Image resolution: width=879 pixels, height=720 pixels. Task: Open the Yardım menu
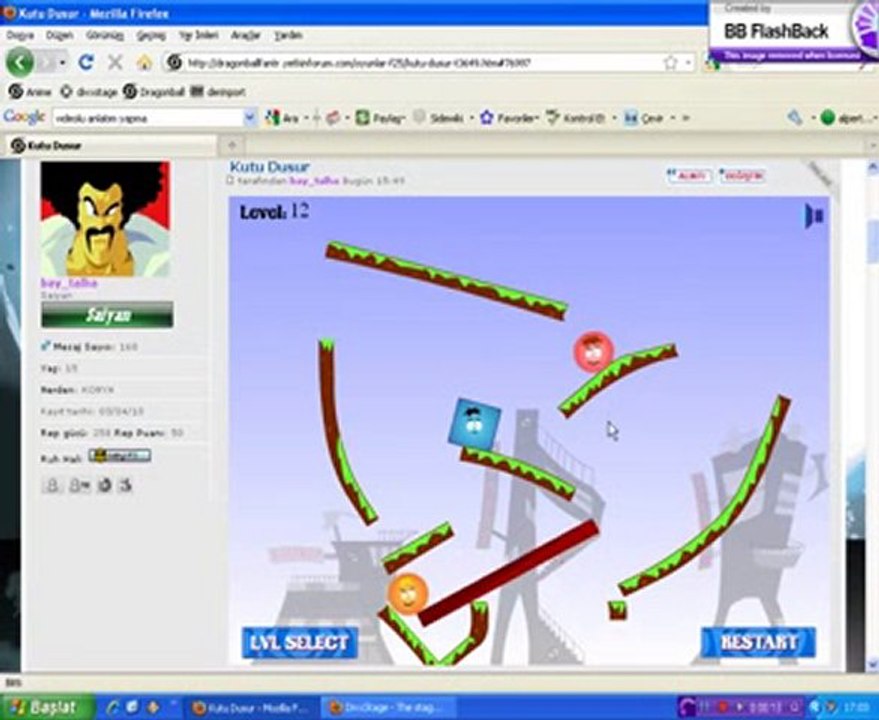(288, 35)
